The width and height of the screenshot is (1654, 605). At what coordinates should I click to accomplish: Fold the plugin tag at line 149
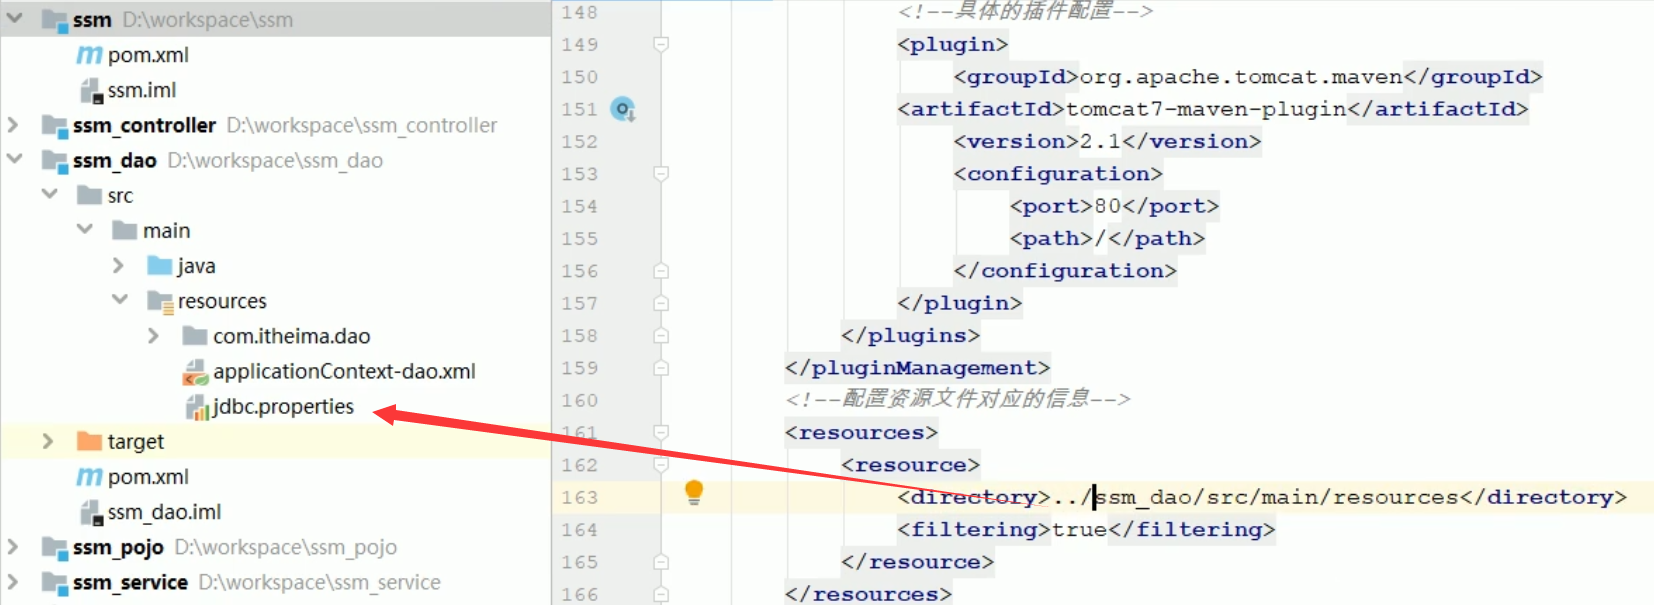coord(661,44)
